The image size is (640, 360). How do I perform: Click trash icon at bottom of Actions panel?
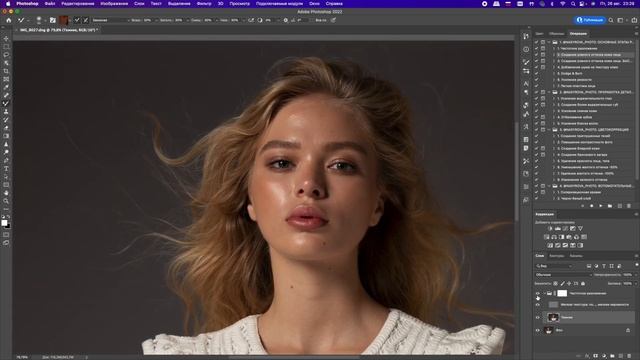(629, 206)
